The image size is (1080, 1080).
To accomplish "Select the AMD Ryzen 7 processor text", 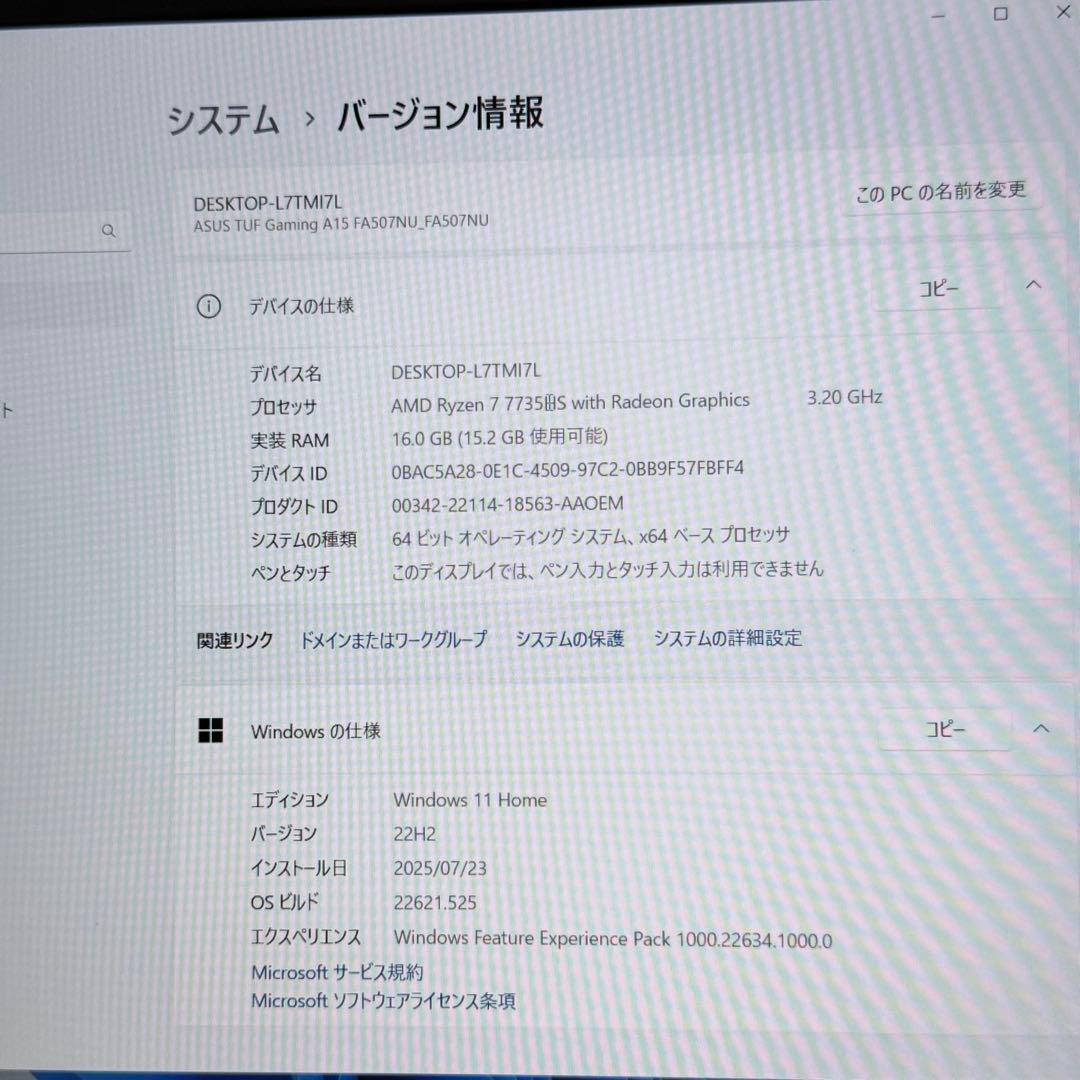I will 570,402.
